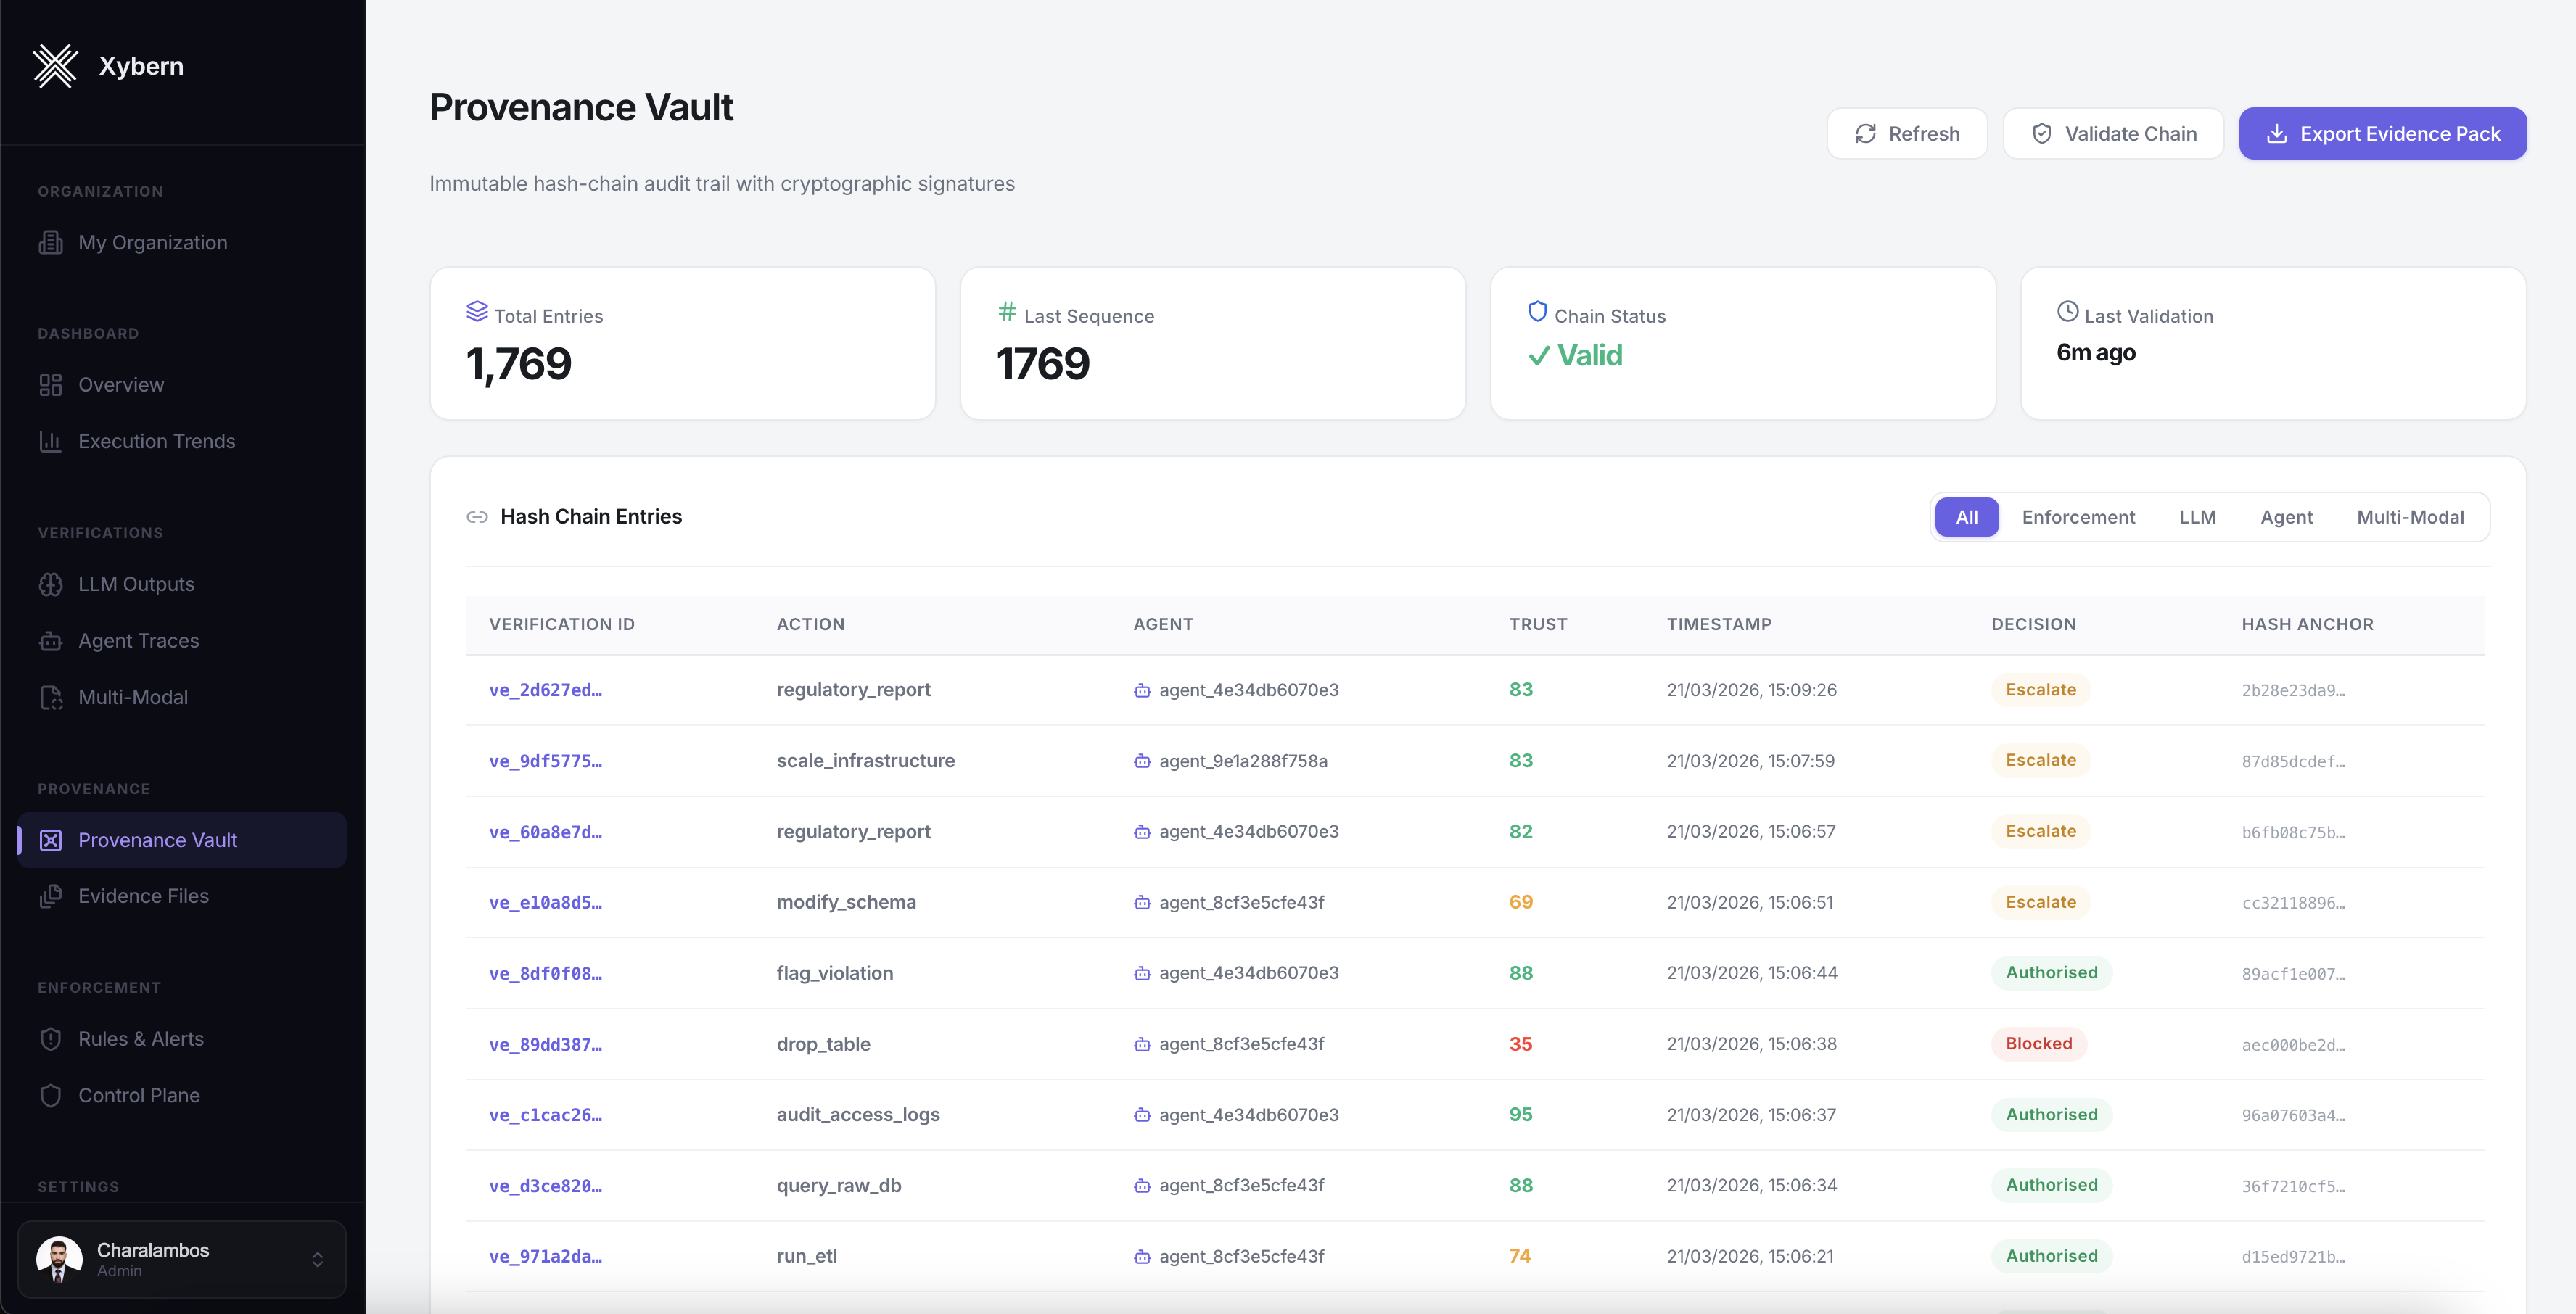Switch to the Enforcement filter tab
Screen dimensions: 2576x1314
pos(2079,517)
